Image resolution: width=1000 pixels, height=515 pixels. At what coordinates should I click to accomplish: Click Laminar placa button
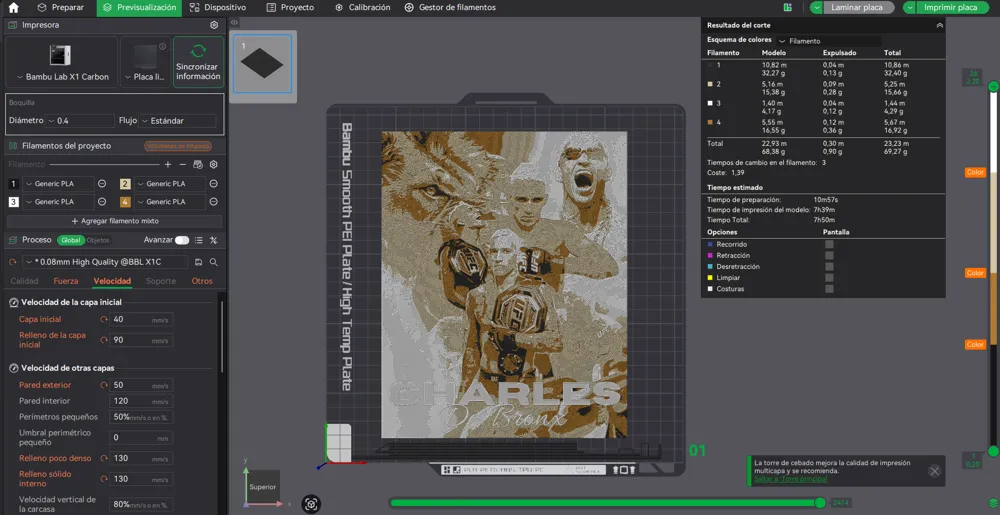pos(857,8)
